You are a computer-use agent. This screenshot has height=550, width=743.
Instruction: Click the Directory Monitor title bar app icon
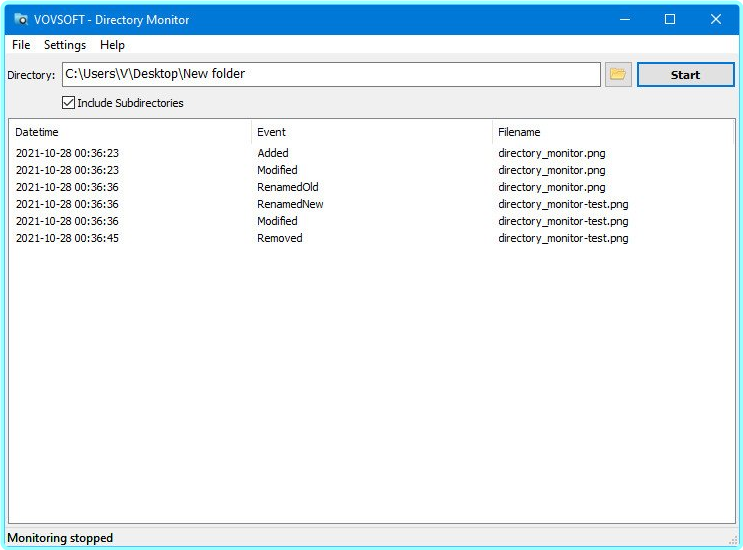click(x=21, y=19)
